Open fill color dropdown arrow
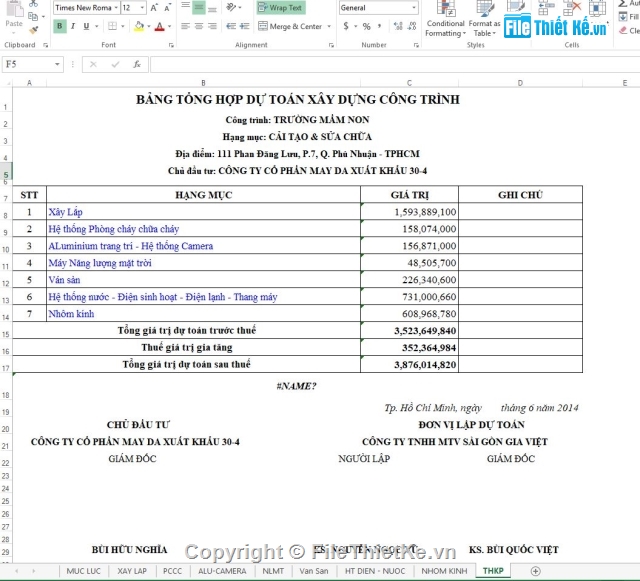Viewport: 640px width, 581px height. point(149,26)
